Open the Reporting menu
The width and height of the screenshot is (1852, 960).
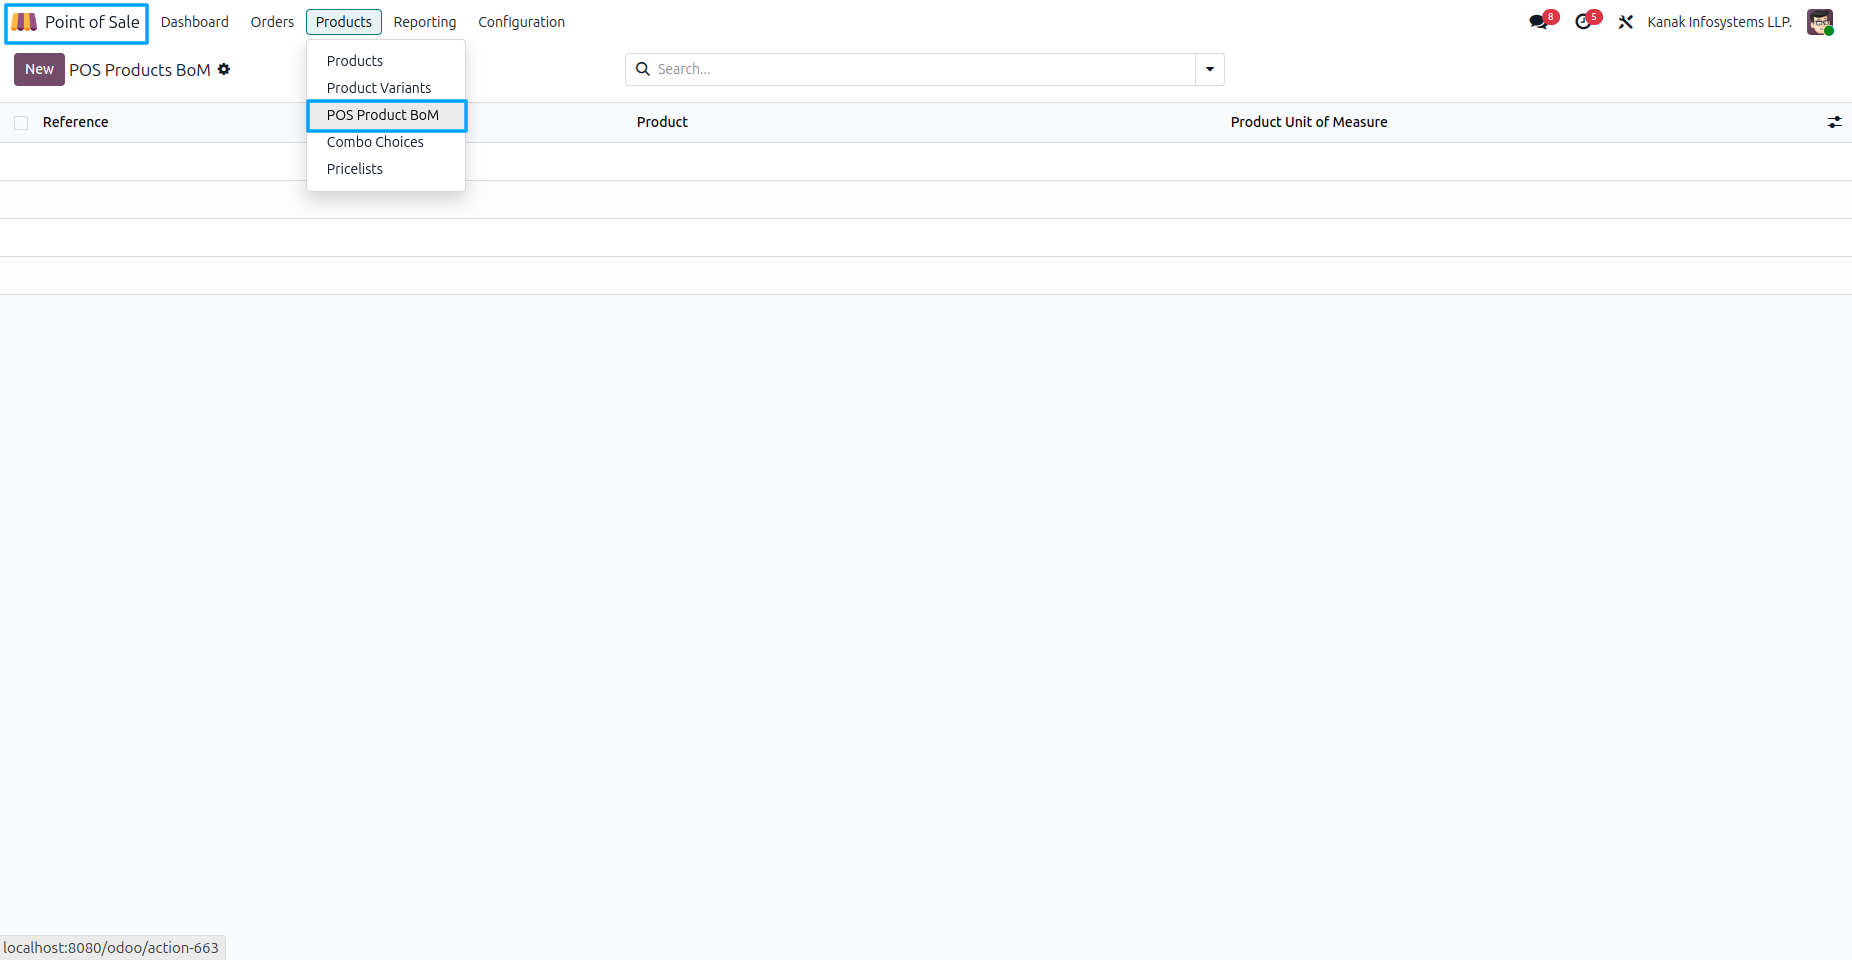coord(424,22)
